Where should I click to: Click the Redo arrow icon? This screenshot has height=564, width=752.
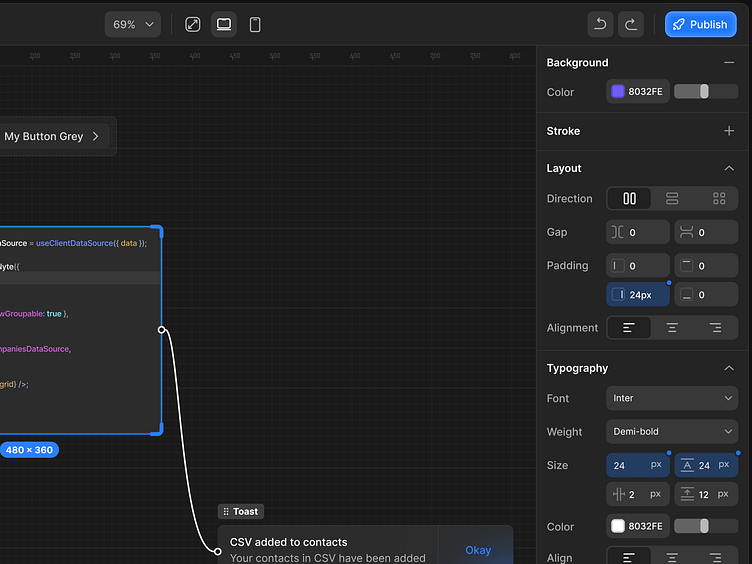[x=630, y=24]
